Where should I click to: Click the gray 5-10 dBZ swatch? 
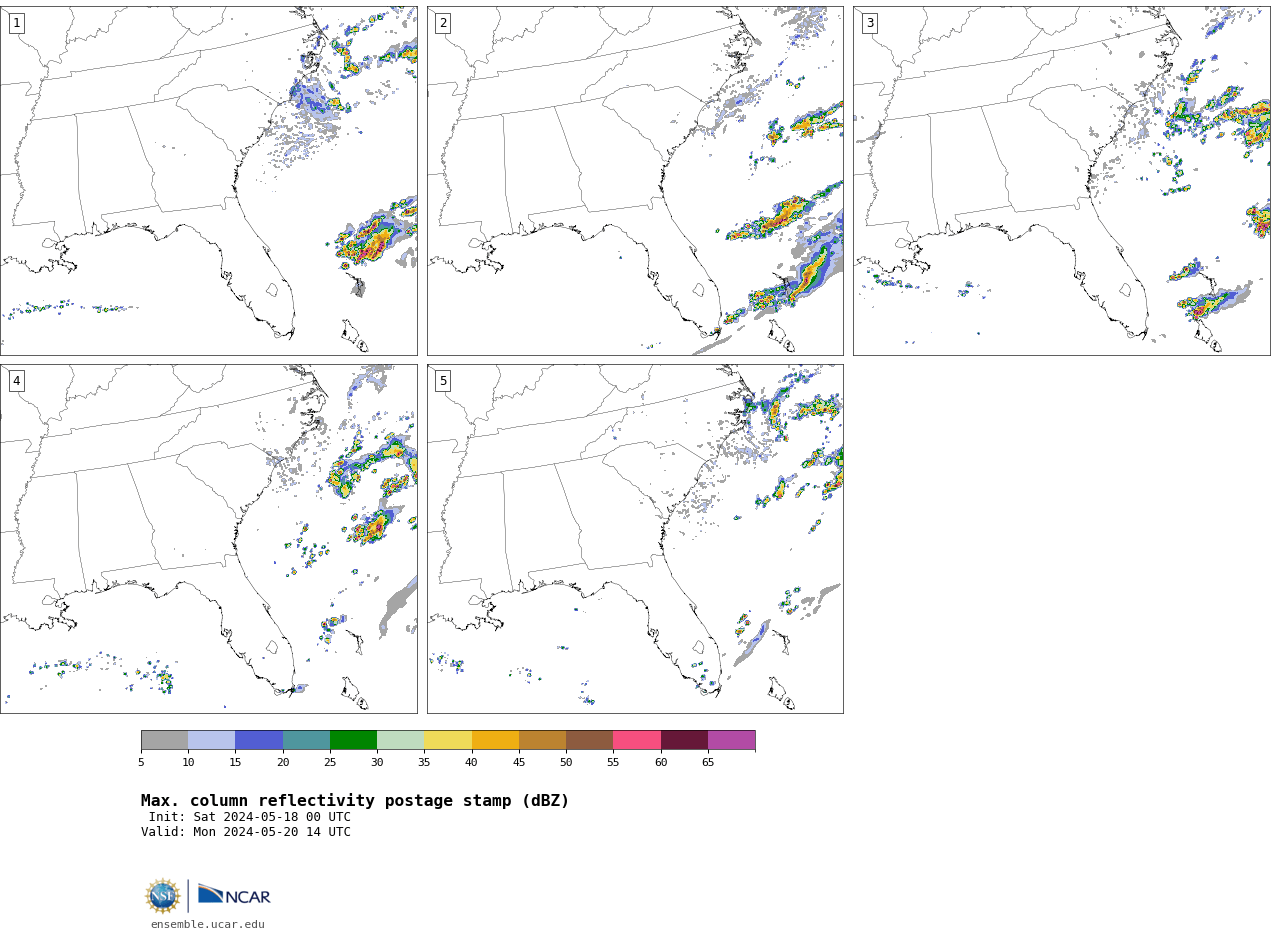(164, 740)
